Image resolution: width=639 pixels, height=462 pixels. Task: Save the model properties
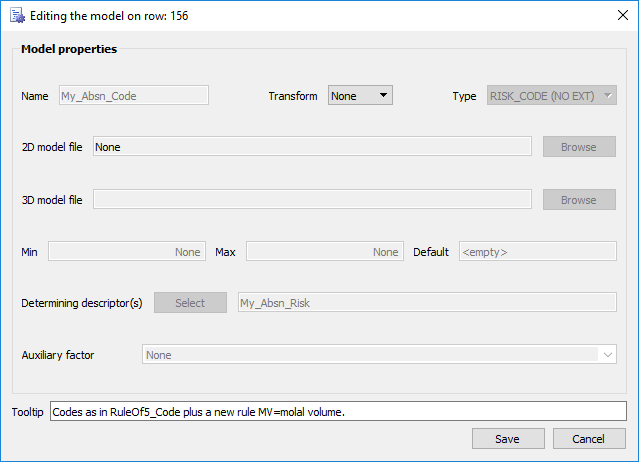click(x=508, y=438)
